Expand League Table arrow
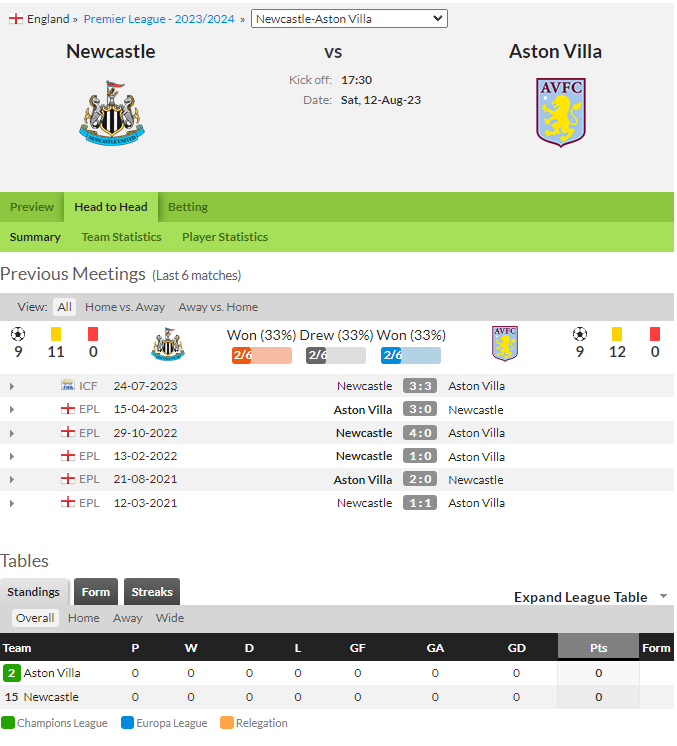 663,597
